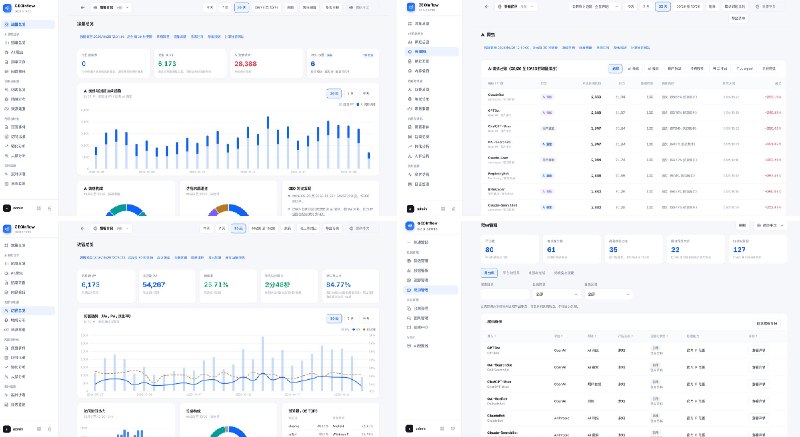Click the action button in the first GPTBot row, 80/61/35 panel
Screen dimensions: 800x437
759,350
